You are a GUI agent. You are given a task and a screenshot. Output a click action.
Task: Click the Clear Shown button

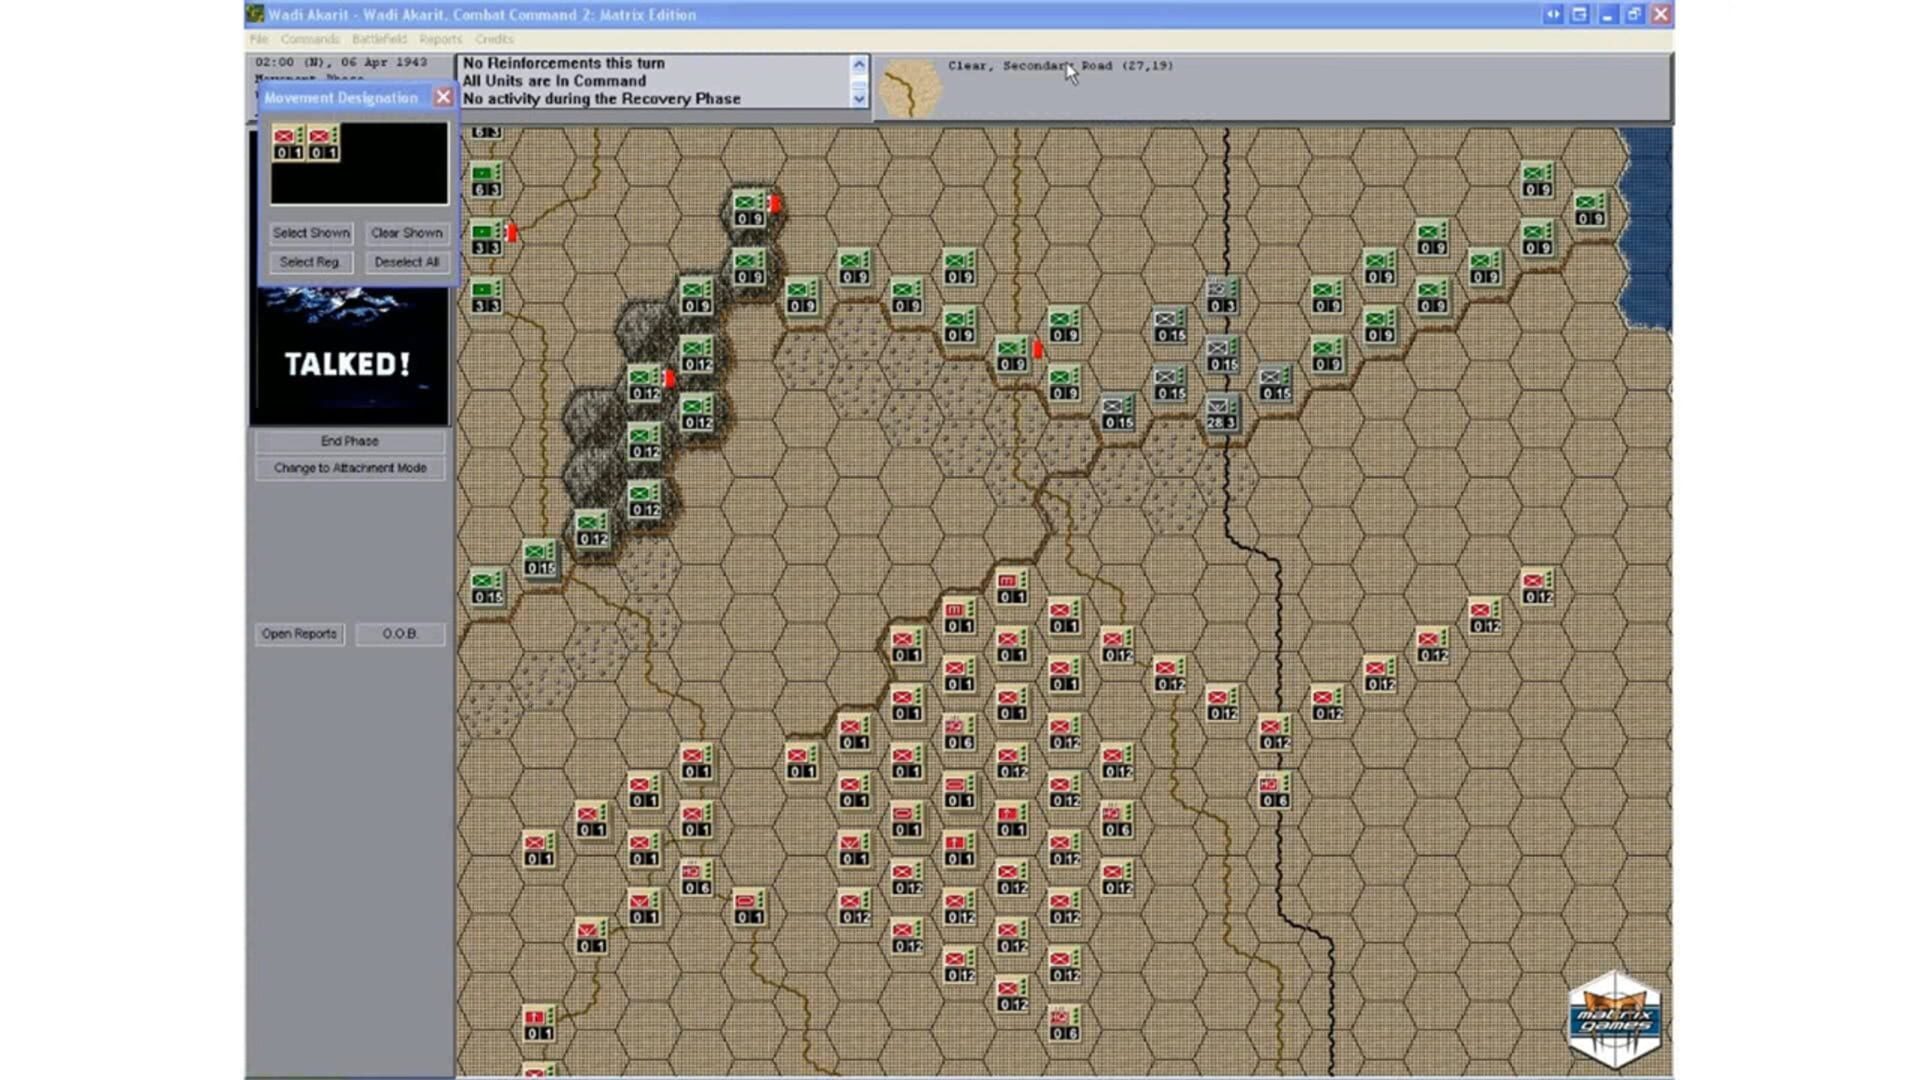pyautogui.click(x=406, y=233)
